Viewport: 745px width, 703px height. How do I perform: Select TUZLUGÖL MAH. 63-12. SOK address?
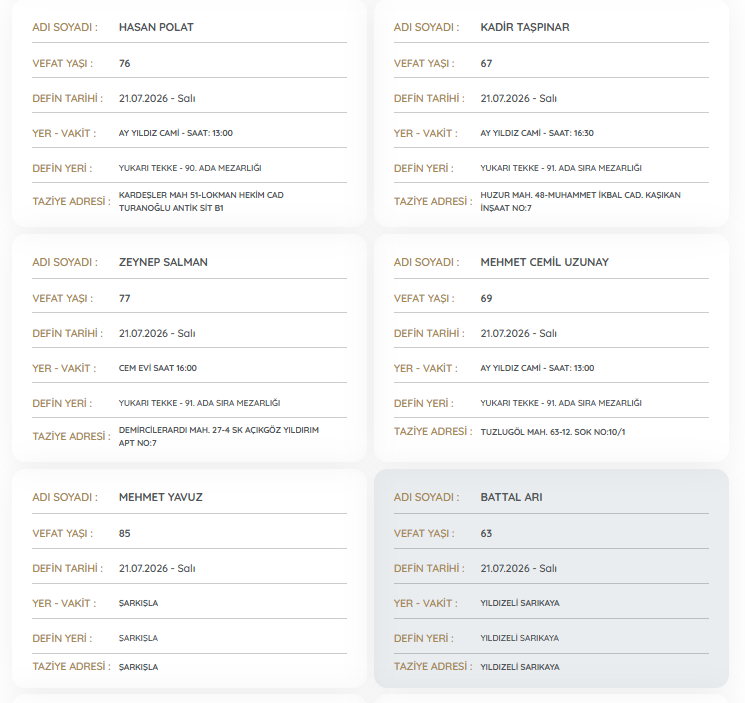[x=553, y=432]
